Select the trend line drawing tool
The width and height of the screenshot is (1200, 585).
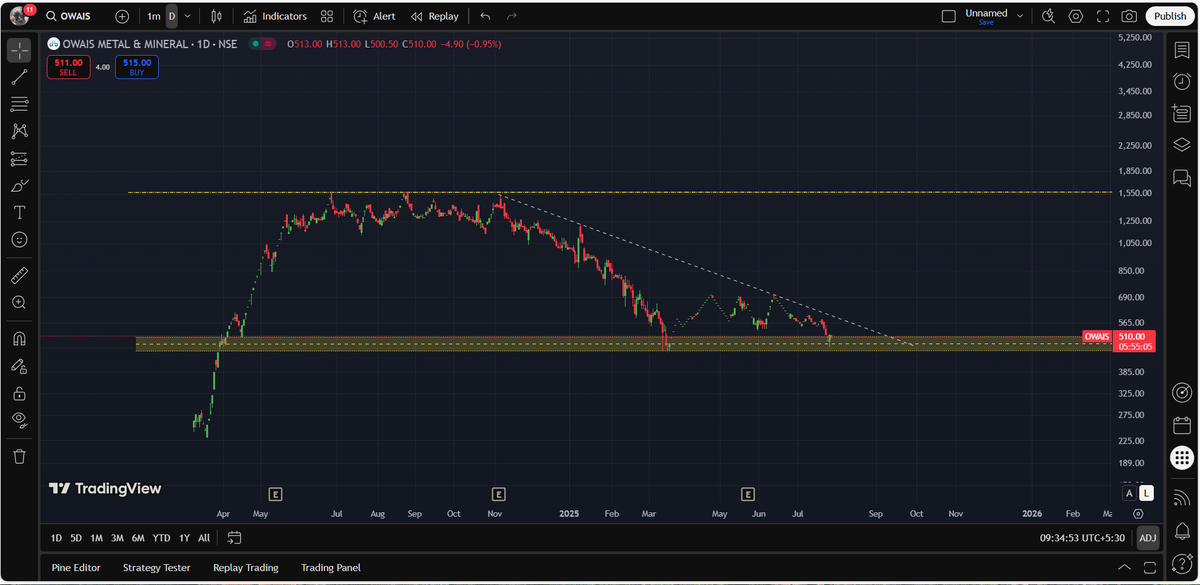(19, 77)
